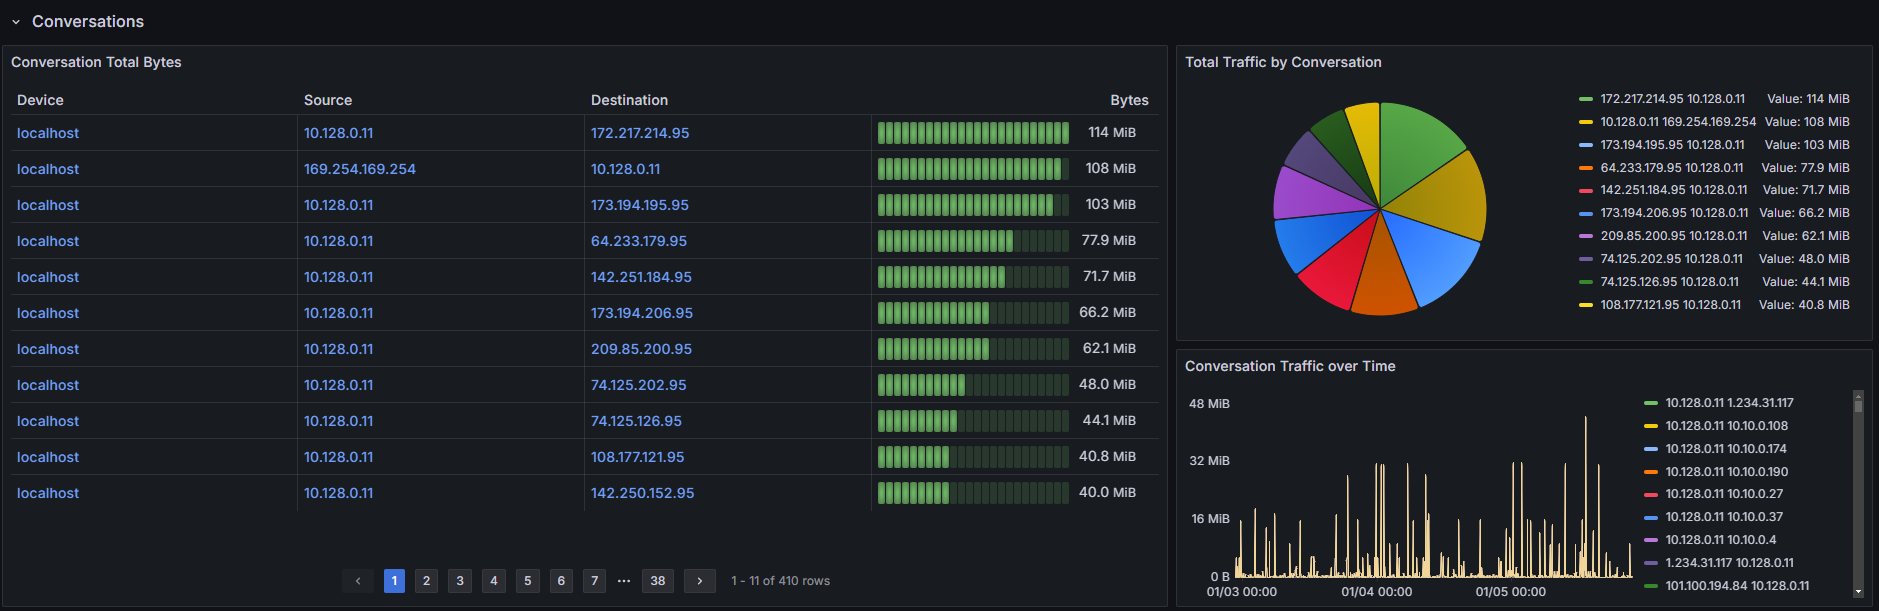Collapse the Conversations row section
This screenshot has height=611, width=1879.
pos(16,22)
